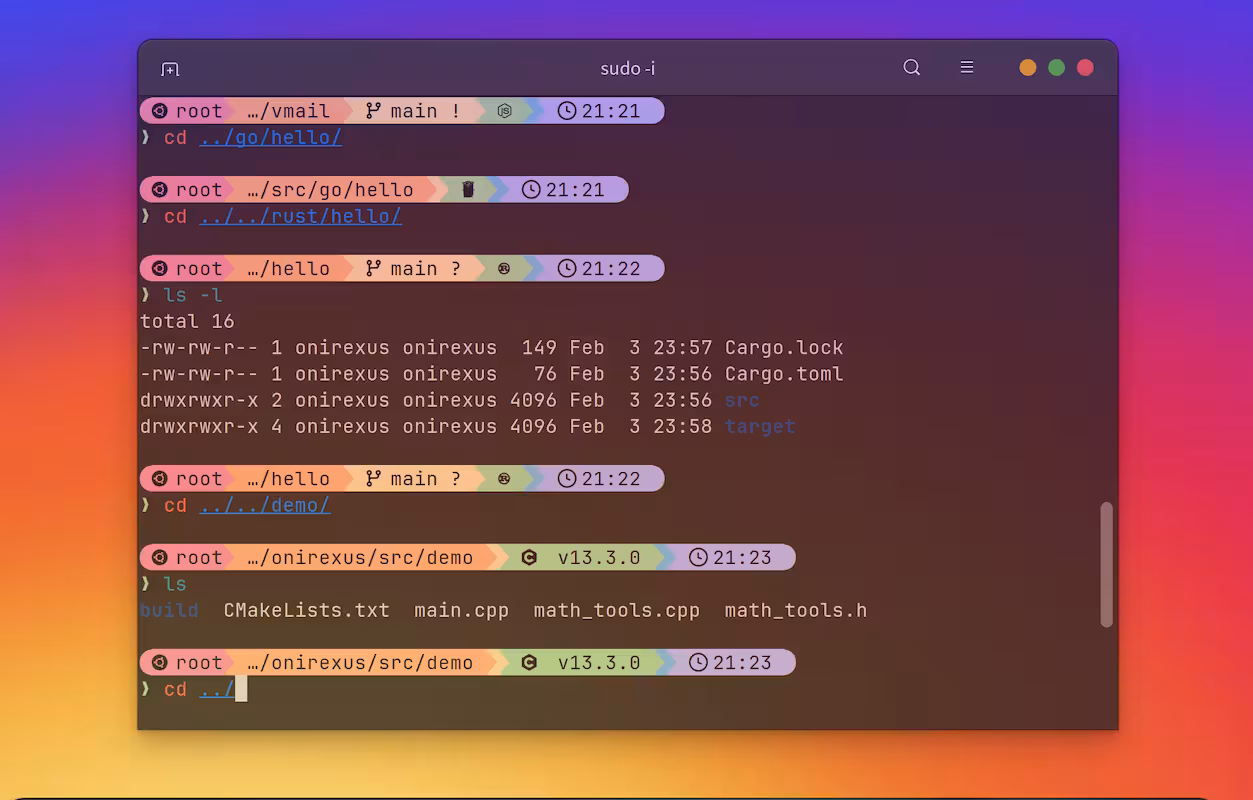Click the Cargo.toml file name
Viewport: 1253px width, 800px height.
pyautogui.click(x=784, y=374)
